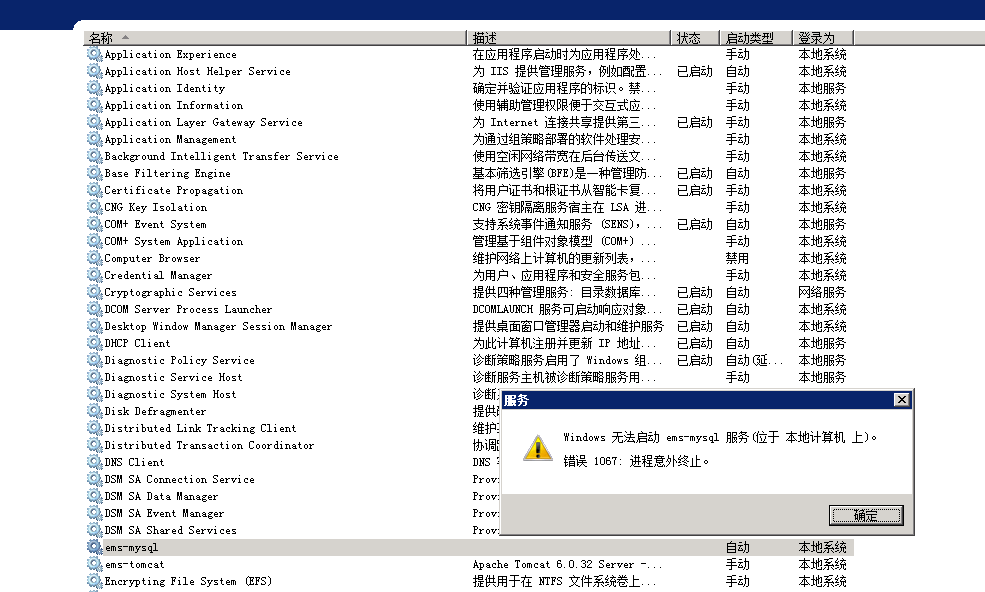
Task: Select the DSM SA Data Manager row
Action: 292,496
